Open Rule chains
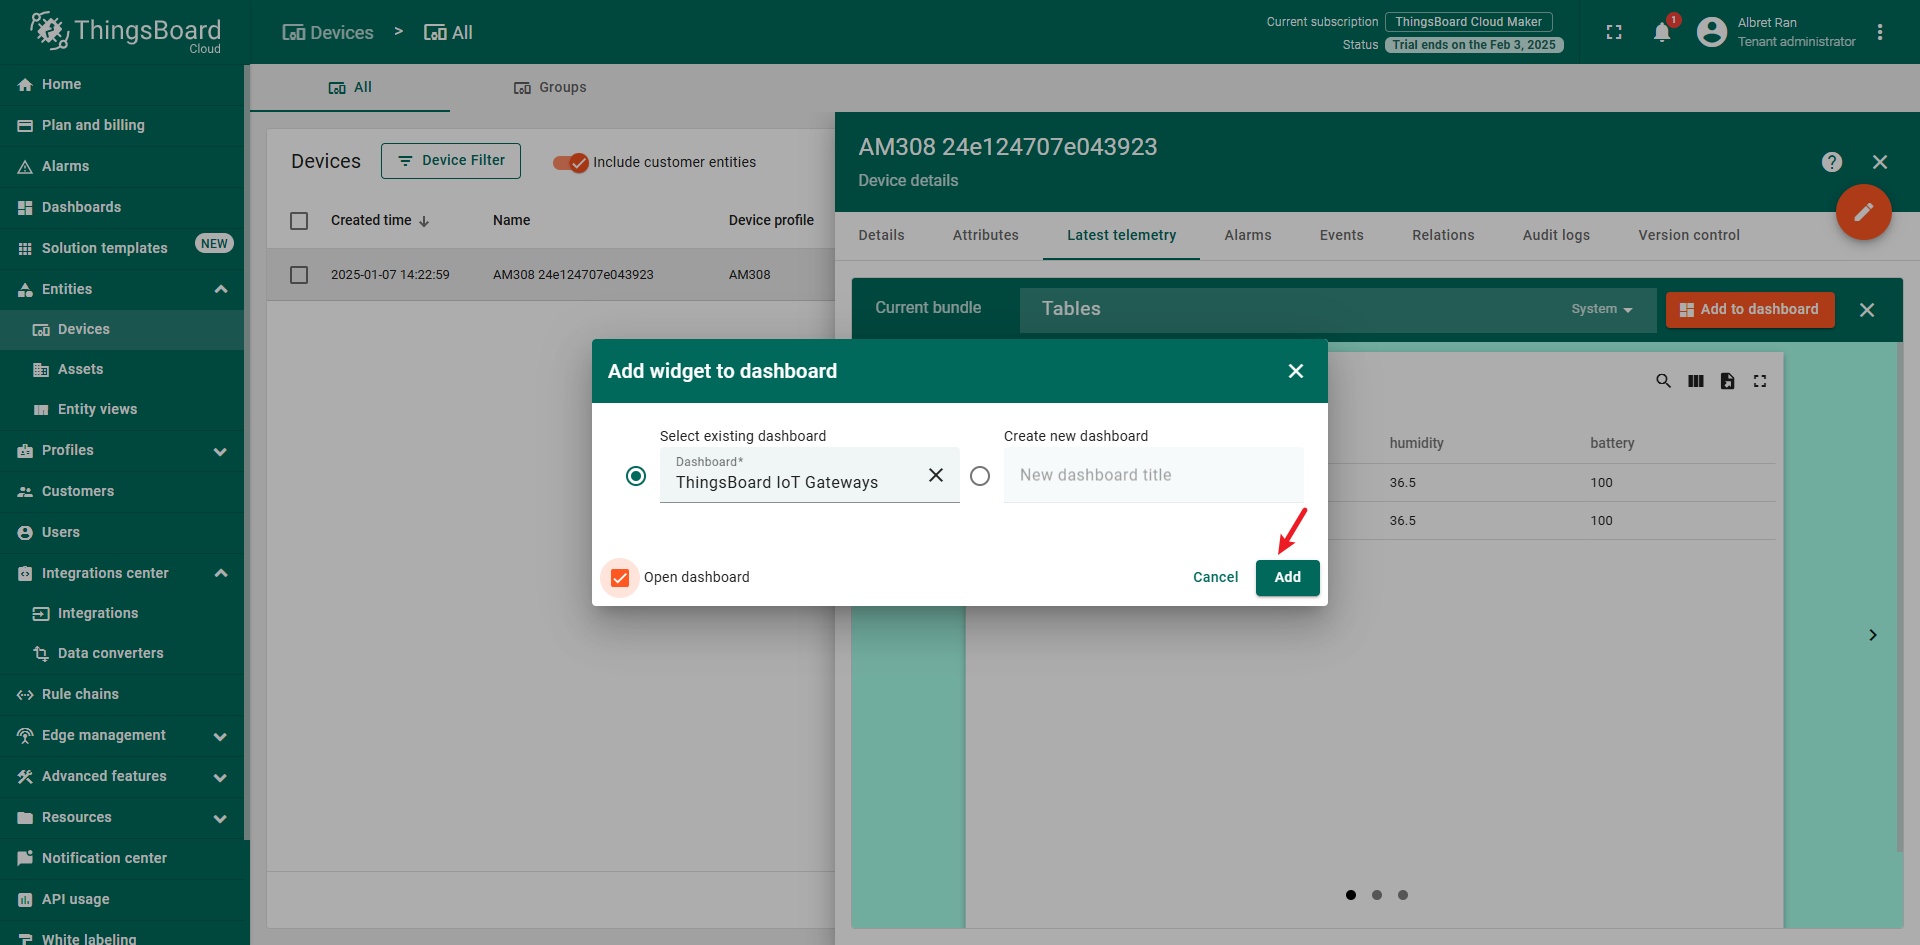The image size is (1920, 945). 122,694
